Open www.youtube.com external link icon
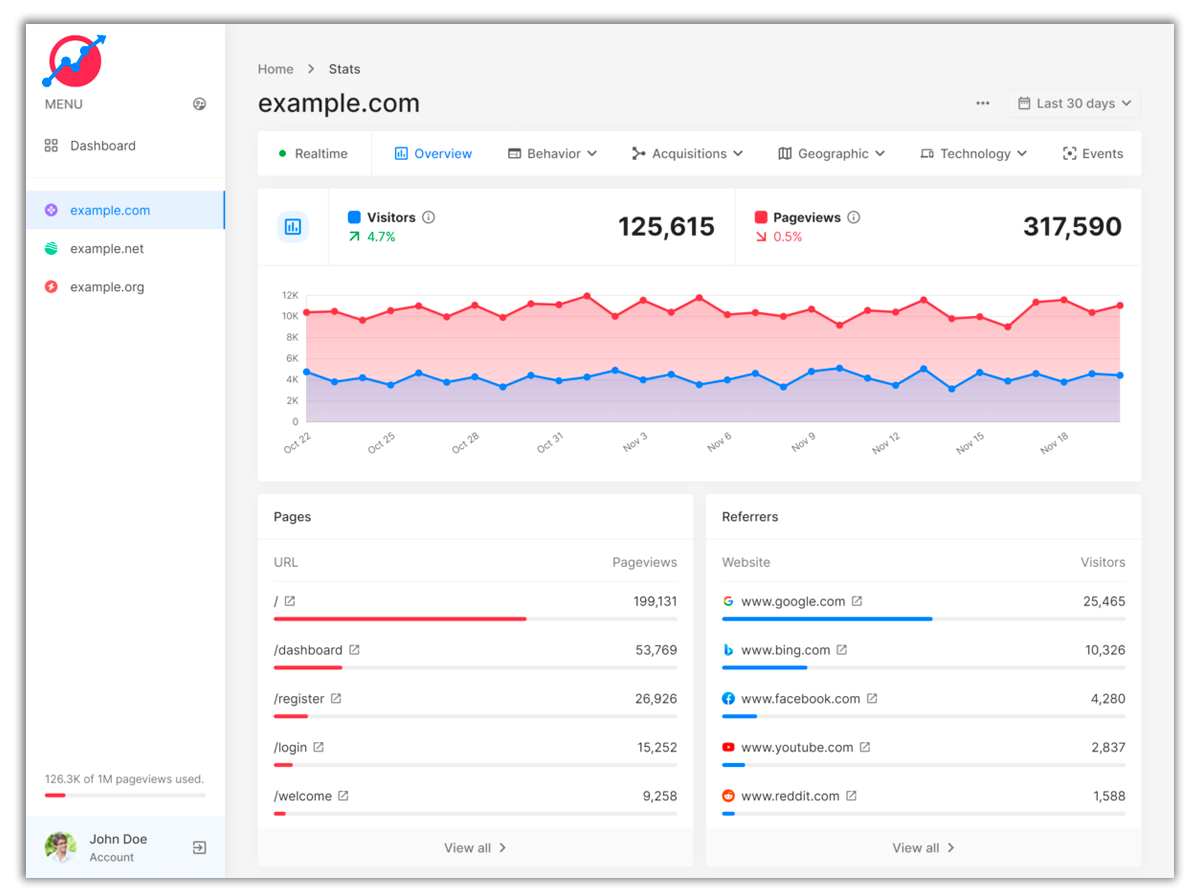The height and width of the screenshot is (892, 1200). click(865, 747)
